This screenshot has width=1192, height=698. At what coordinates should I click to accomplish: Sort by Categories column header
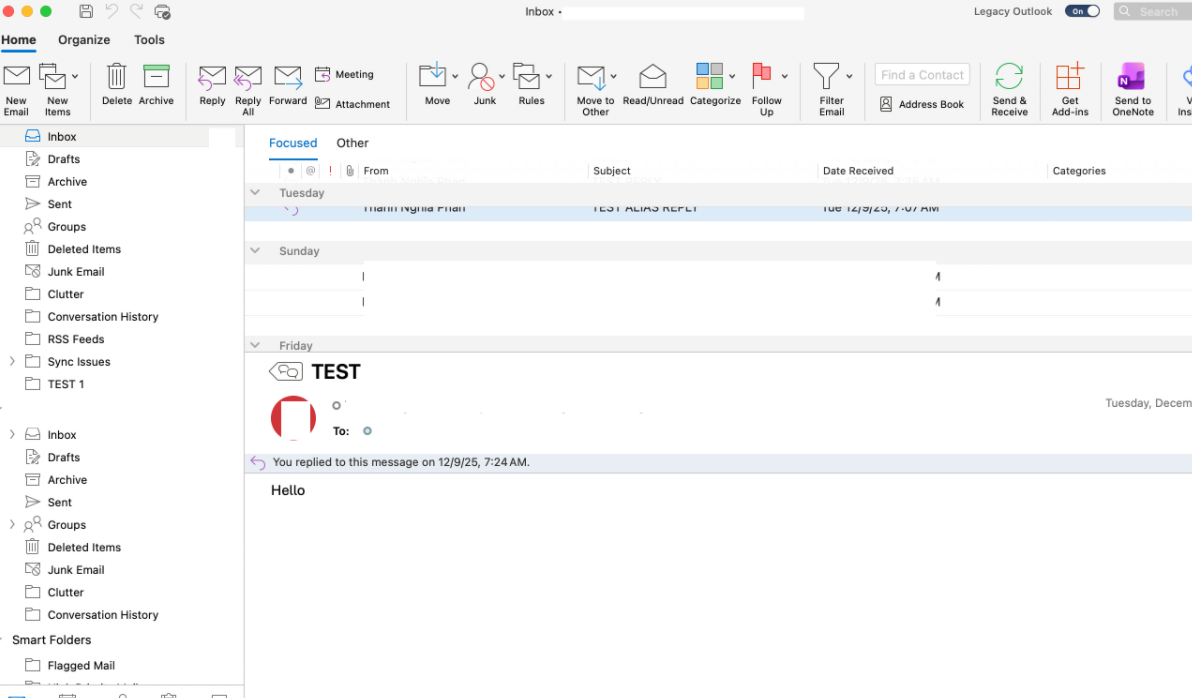[1079, 171]
